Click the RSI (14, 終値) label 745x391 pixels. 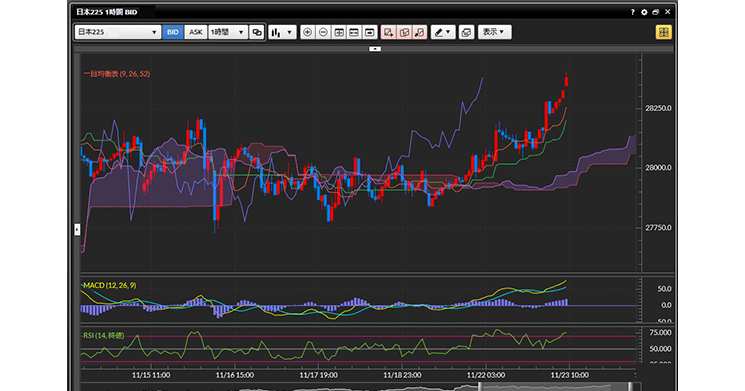[104, 335]
